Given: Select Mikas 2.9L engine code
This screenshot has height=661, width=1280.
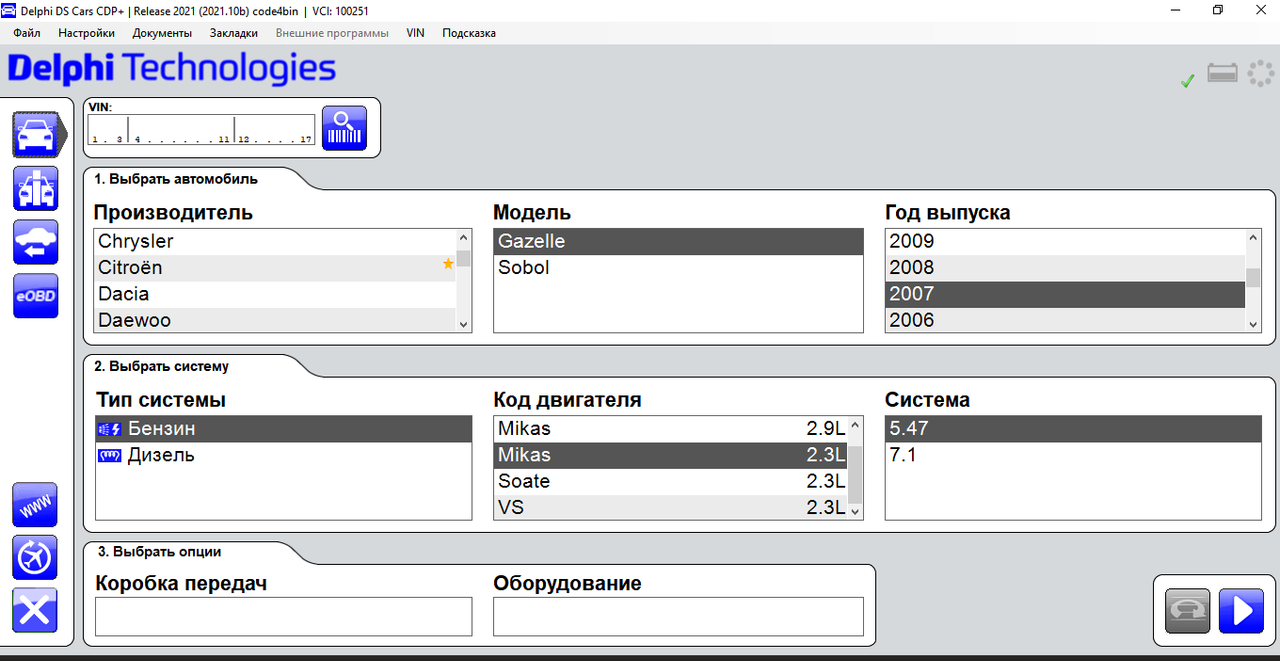Looking at the screenshot, I should coord(671,429).
